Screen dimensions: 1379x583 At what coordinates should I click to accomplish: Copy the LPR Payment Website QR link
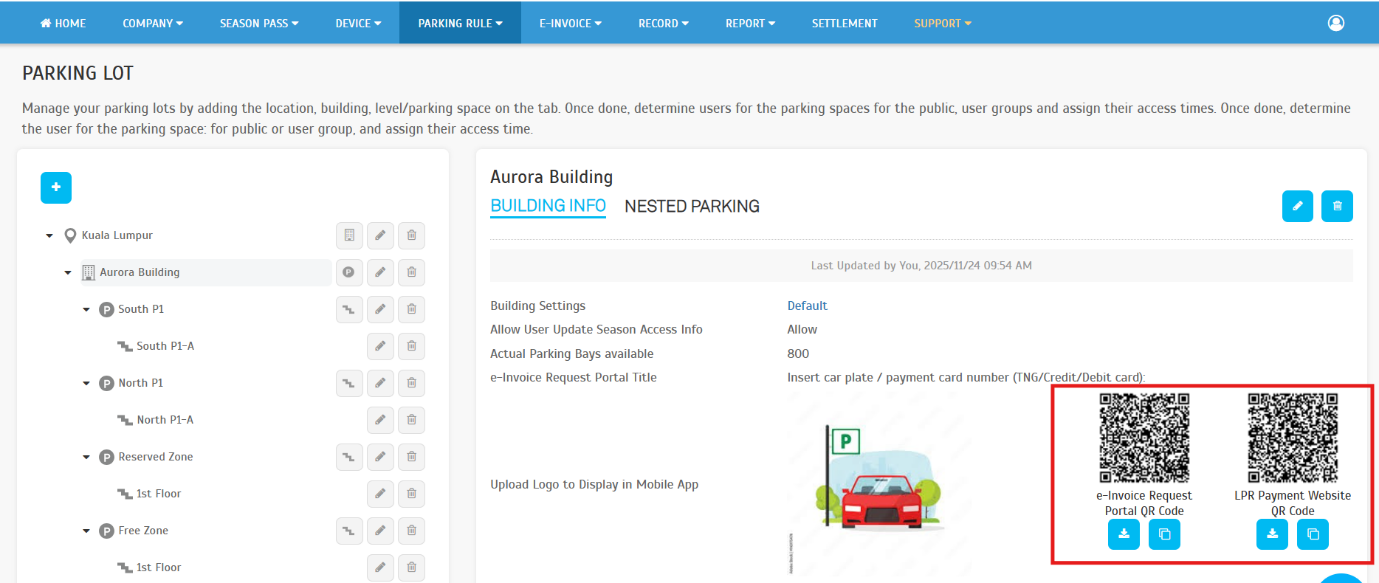tap(1313, 535)
